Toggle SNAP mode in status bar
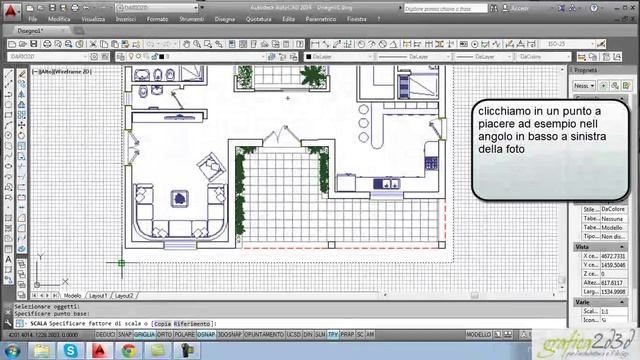The height and width of the screenshot is (360, 640). pos(124,334)
